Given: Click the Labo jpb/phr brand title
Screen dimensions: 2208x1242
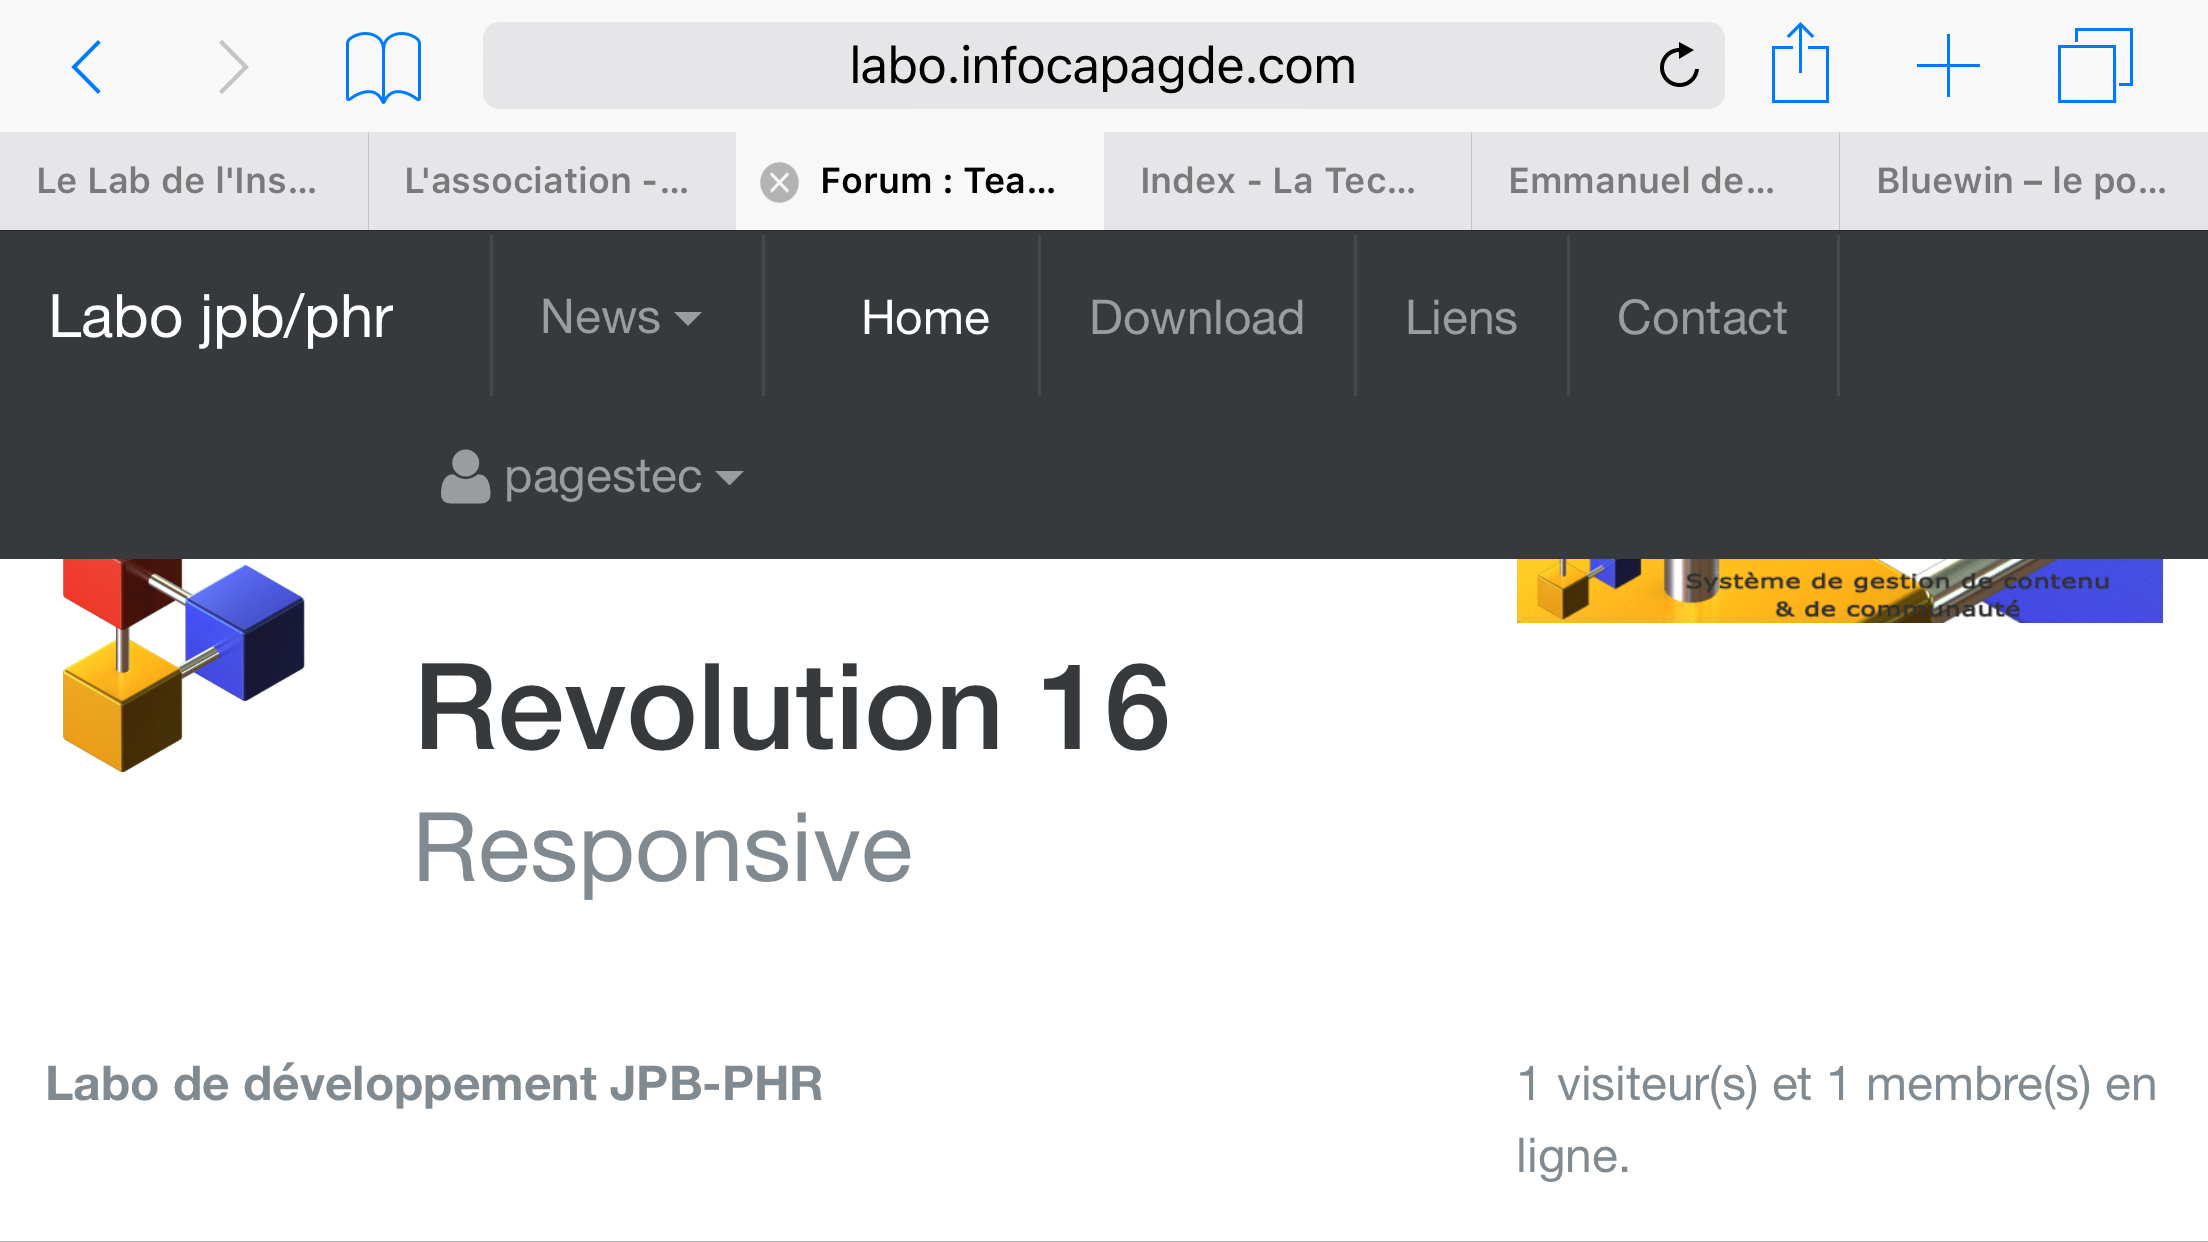Looking at the screenshot, I should click(221, 317).
